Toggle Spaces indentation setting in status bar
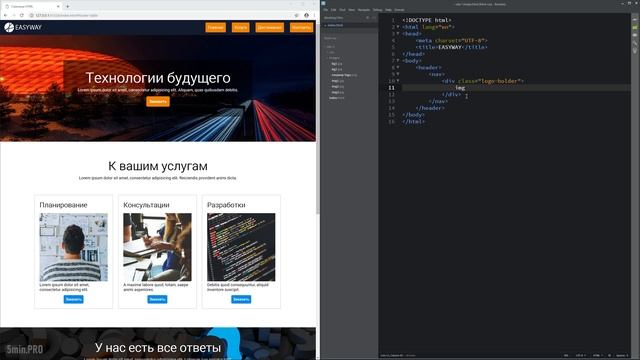Viewport: 640px width, 360px height. pyautogui.click(x=622, y=356)
